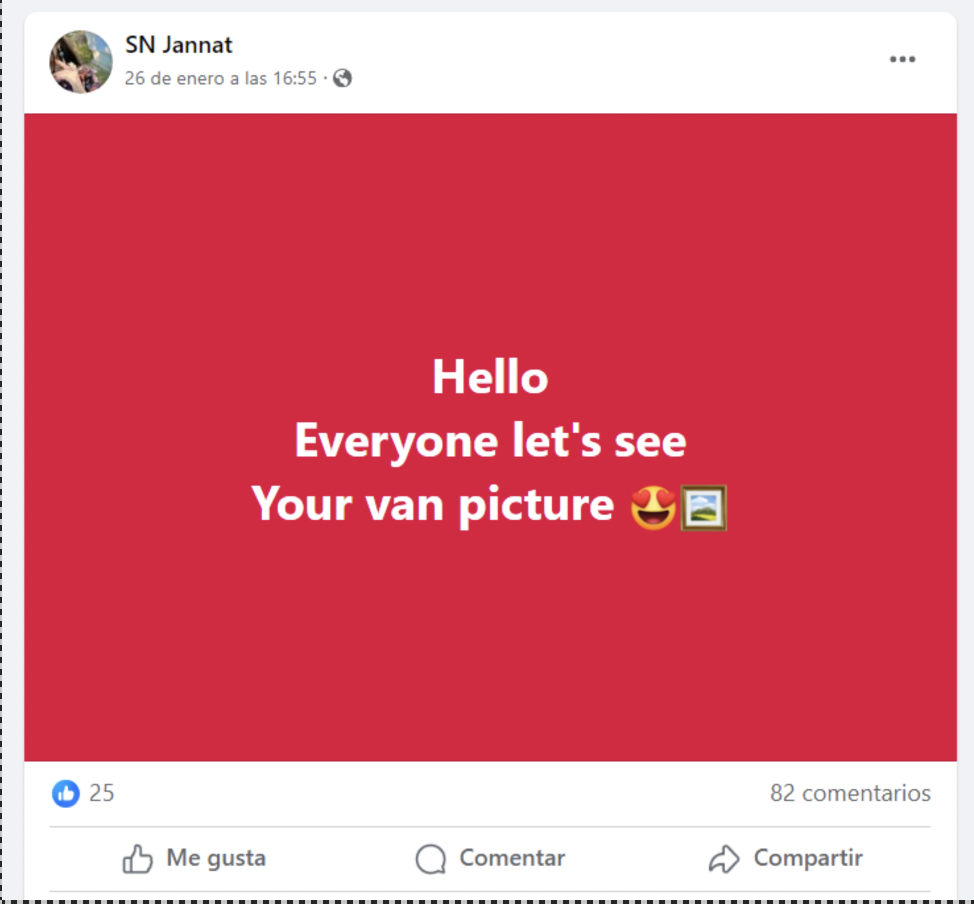View the 25 reactions count
This screenshot has width=974, height=904.
click(102, 793)
